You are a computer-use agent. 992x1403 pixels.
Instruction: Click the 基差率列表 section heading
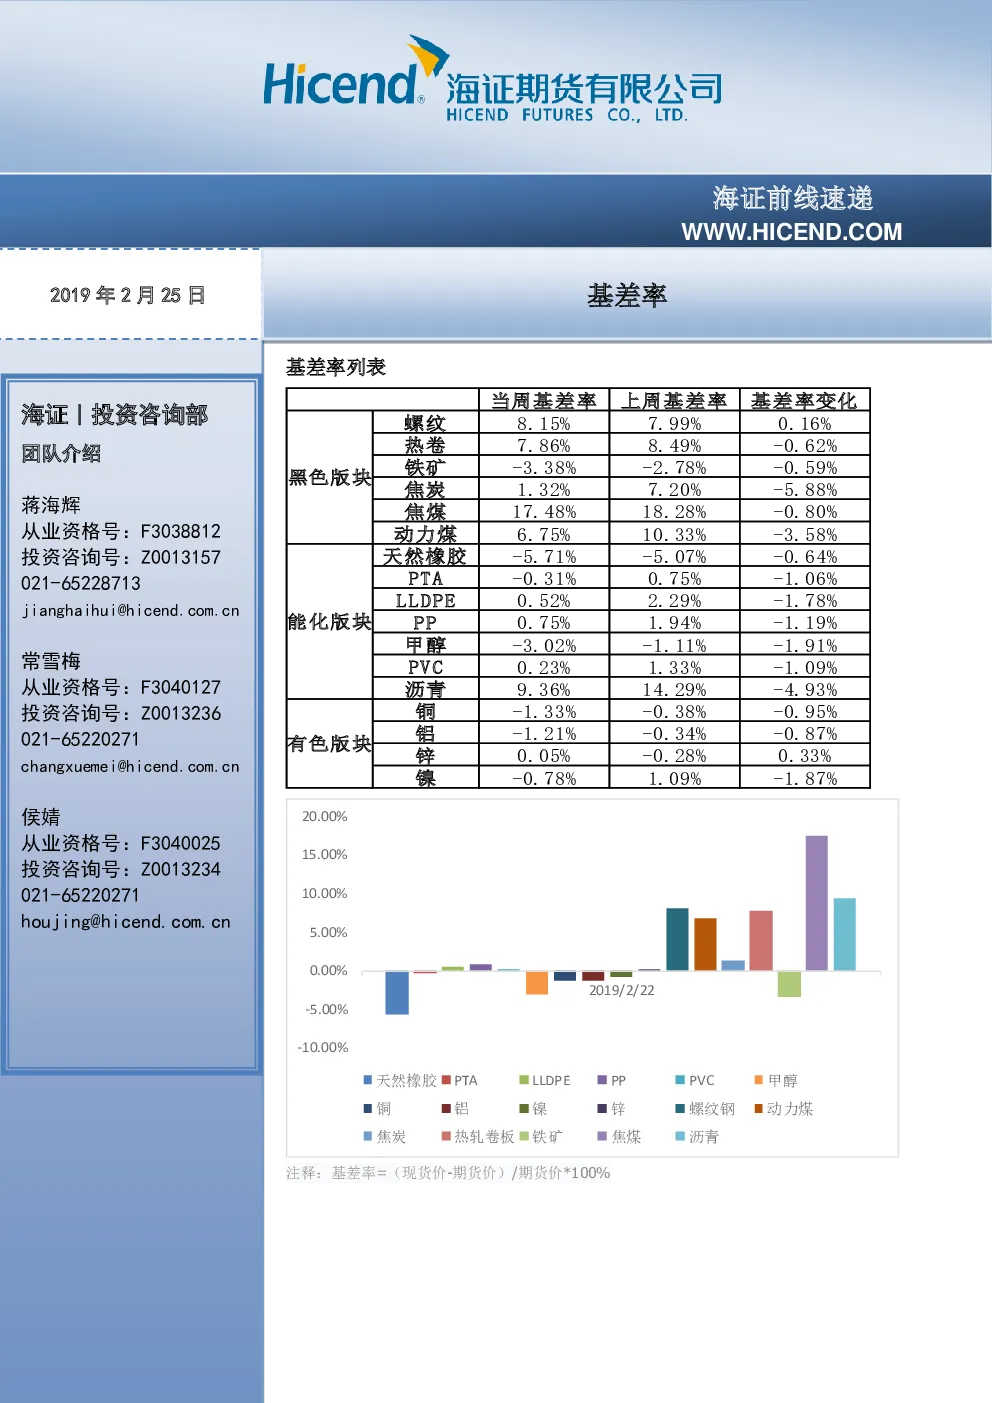coord(336,367)
